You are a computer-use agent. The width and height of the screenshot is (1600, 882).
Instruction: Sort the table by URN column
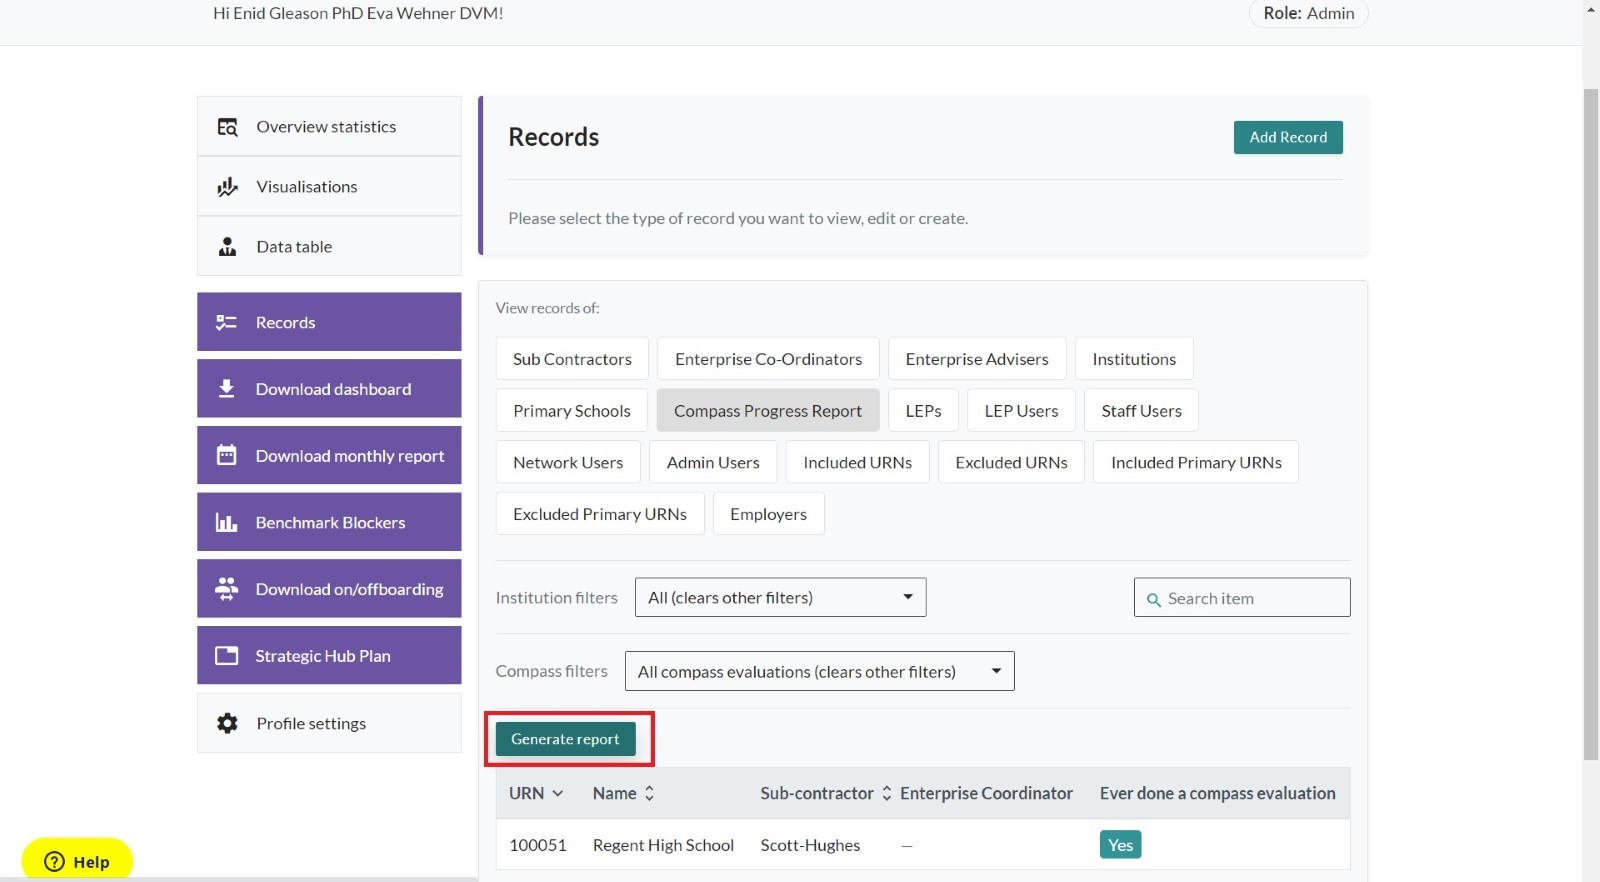[x=536, y=793]
